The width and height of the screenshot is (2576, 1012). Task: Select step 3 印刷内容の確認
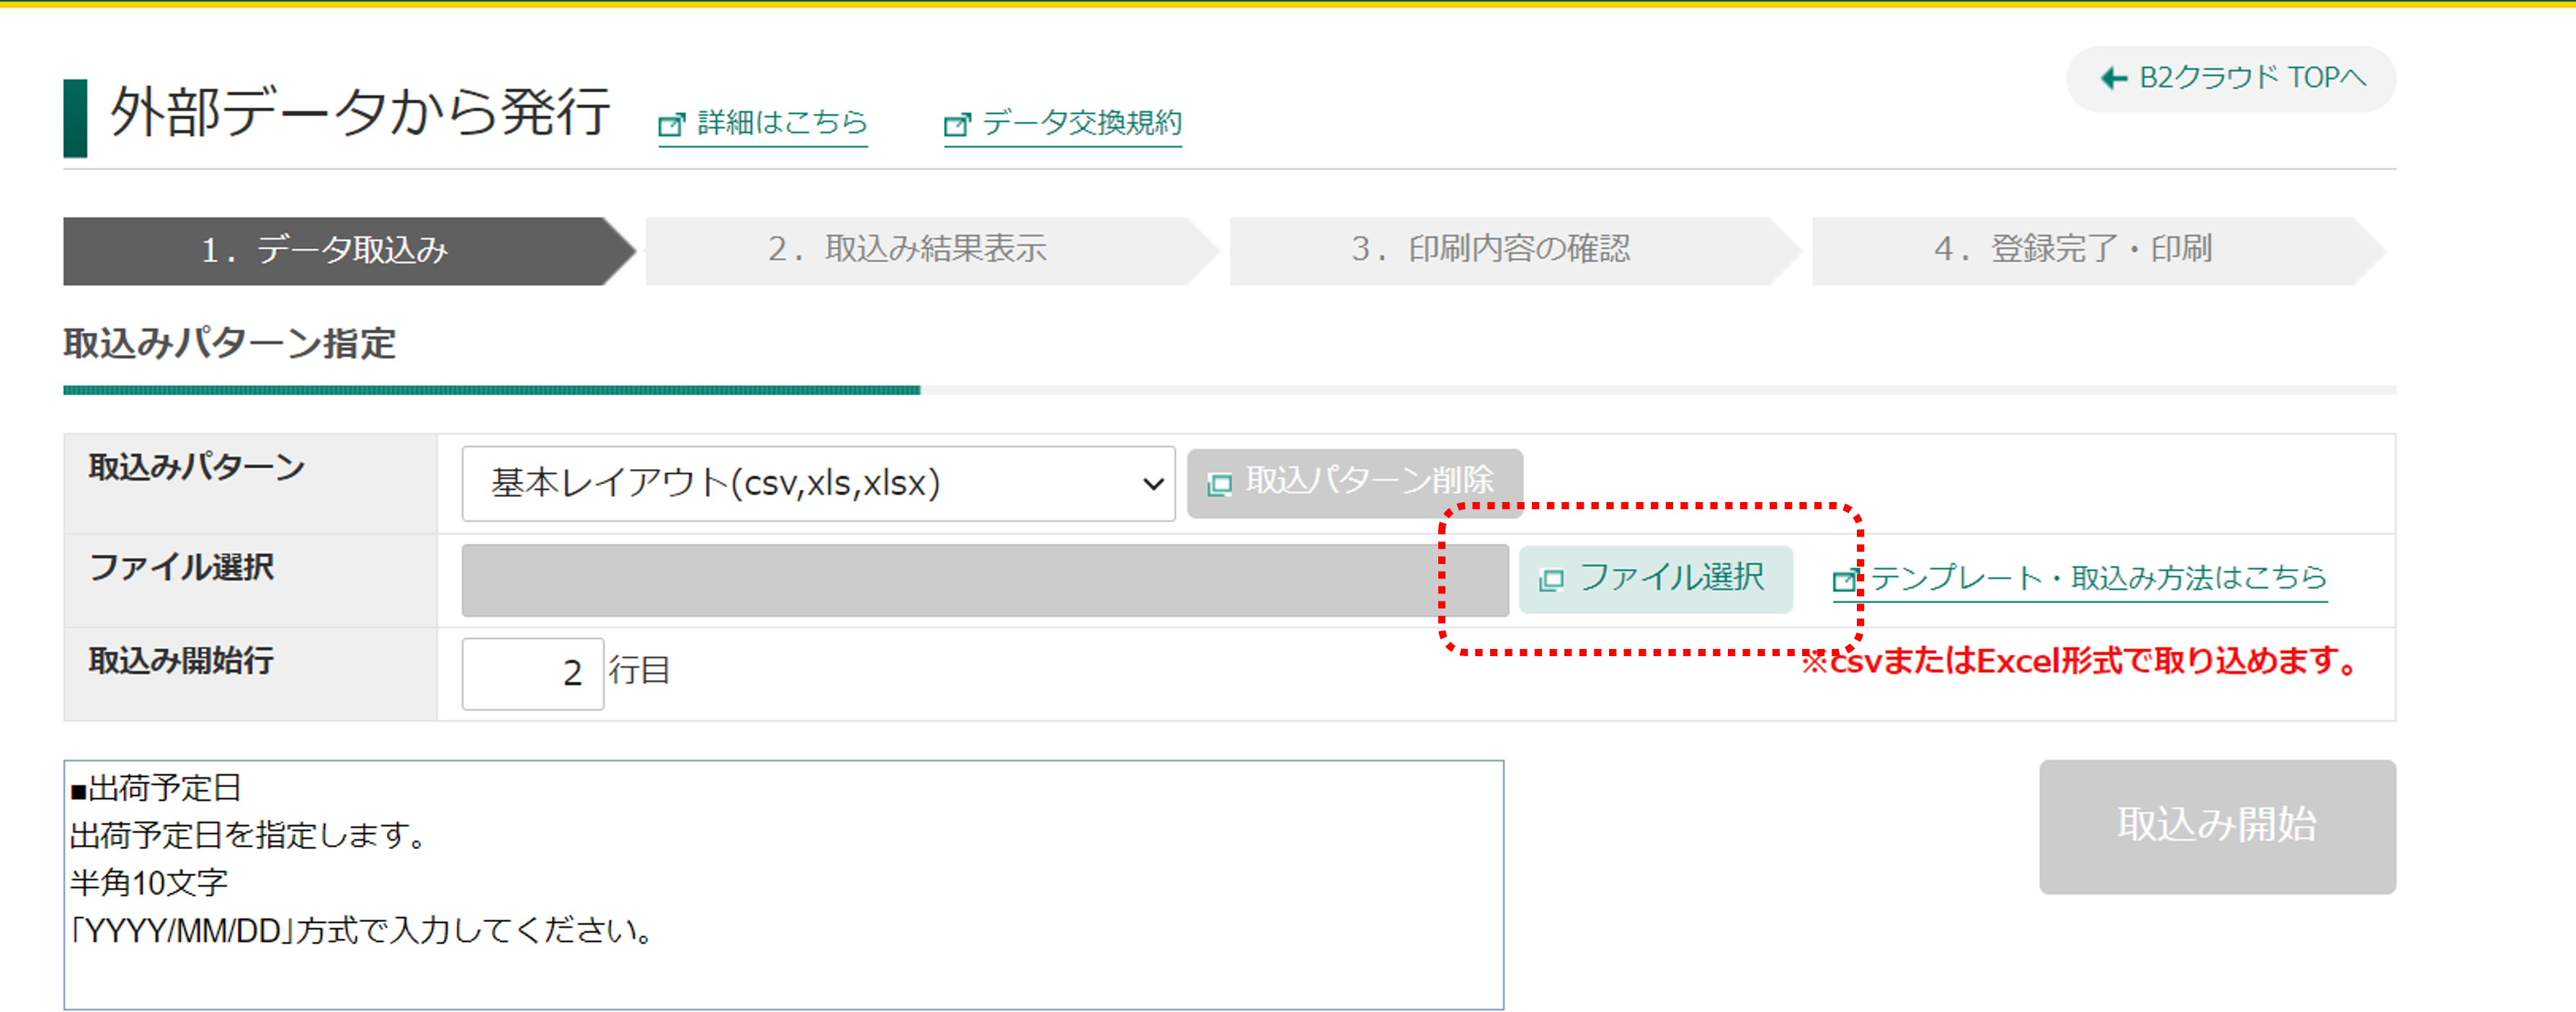pos(1492,250)
